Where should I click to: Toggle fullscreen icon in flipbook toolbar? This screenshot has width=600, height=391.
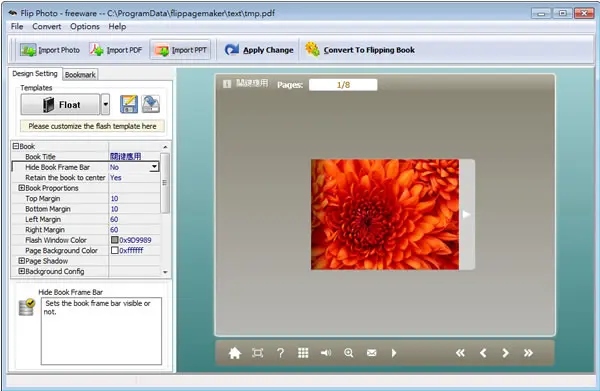pyautogui.click(x=258, y=353)
